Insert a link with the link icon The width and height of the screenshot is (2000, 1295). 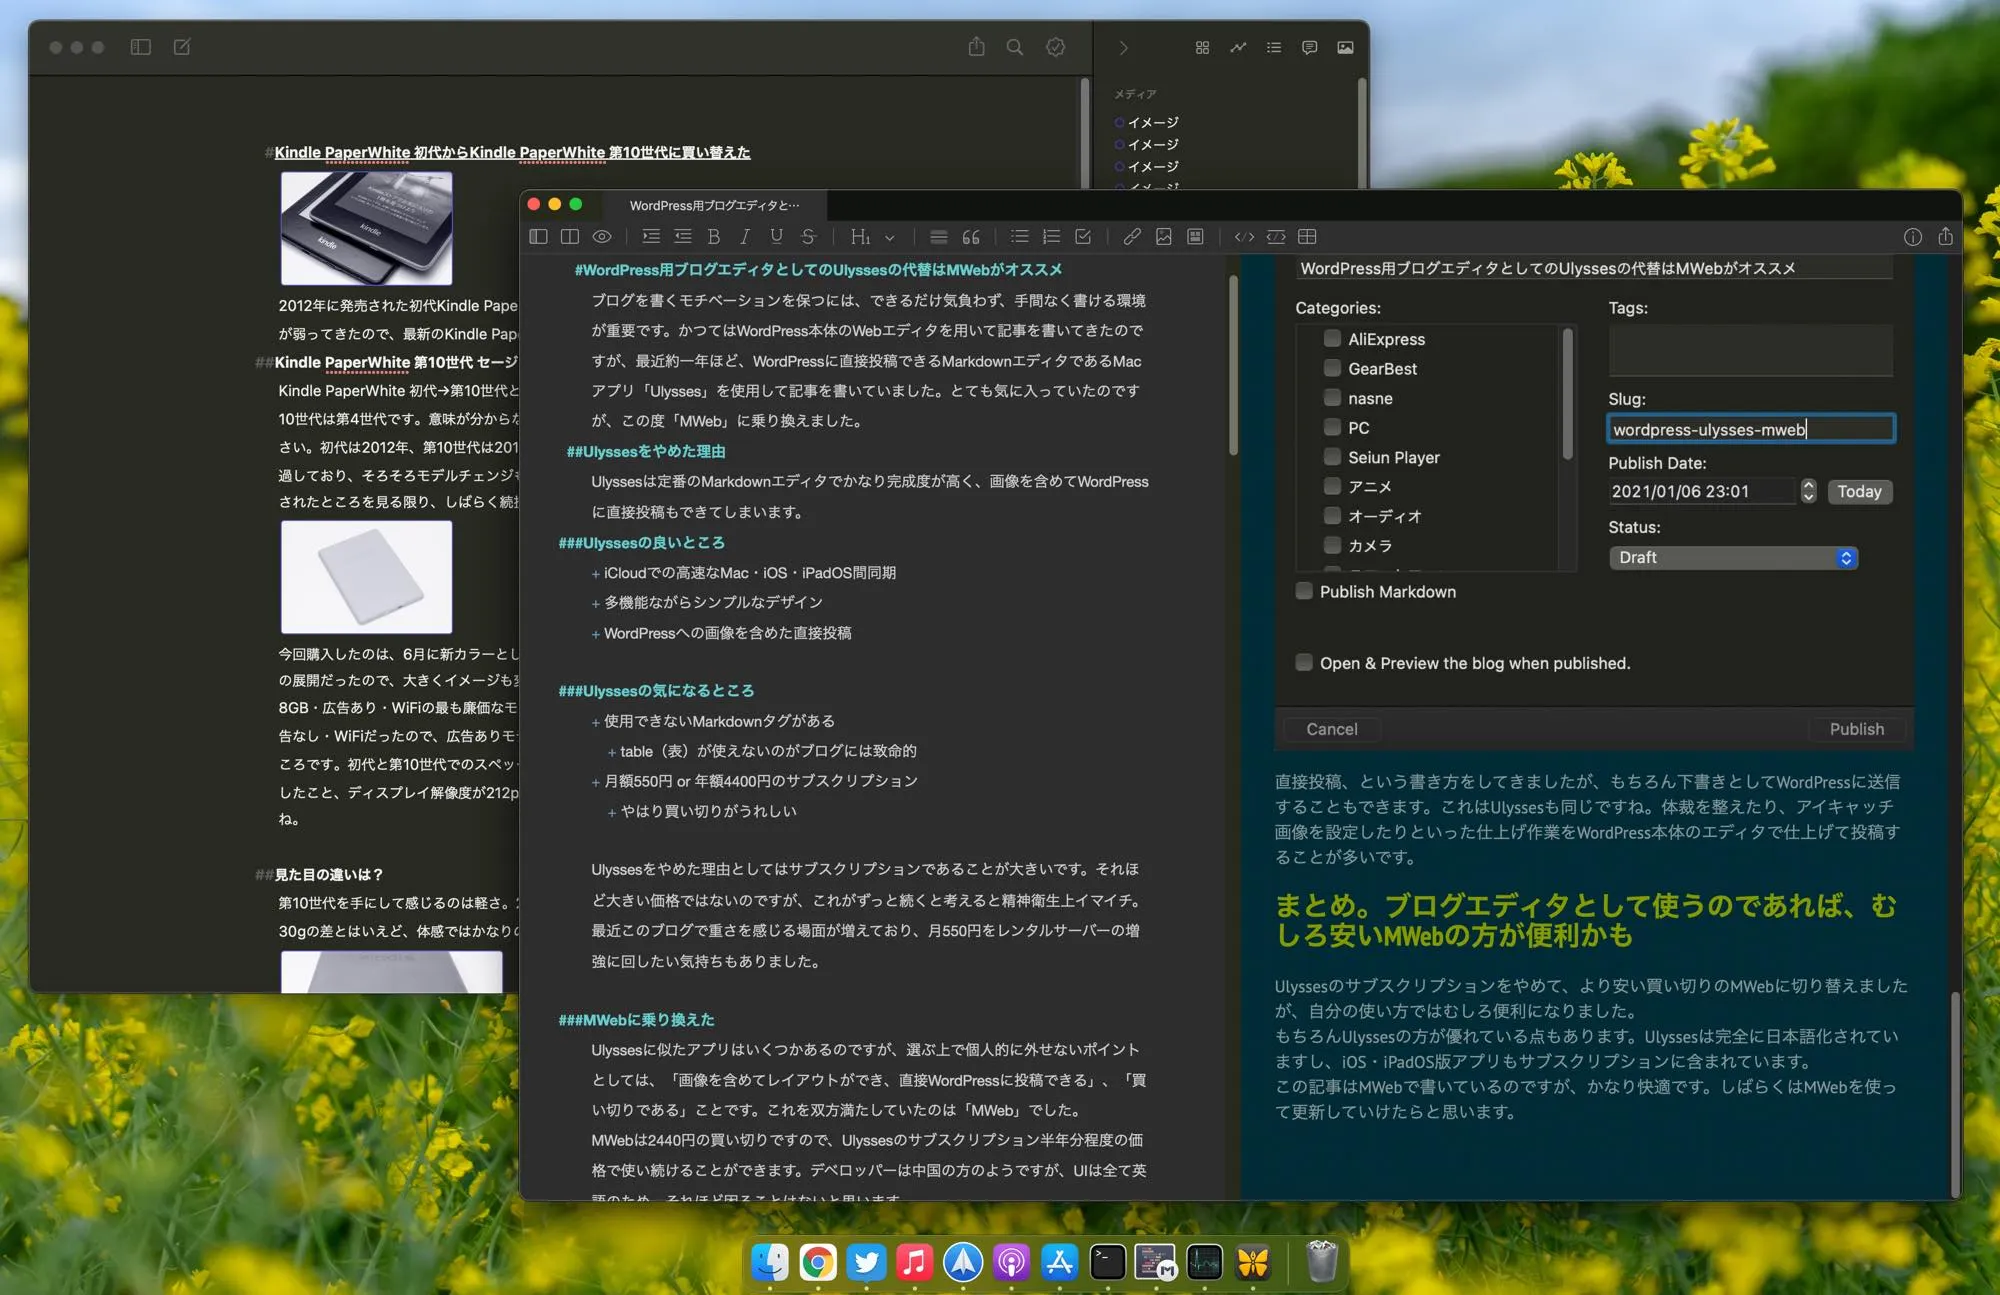[1131, 237]
